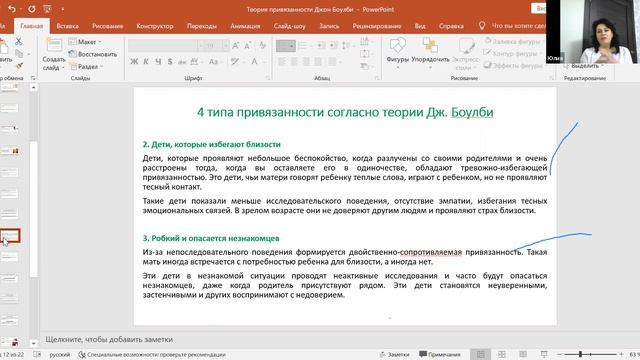Switch to Конструктор tab
640x360 pixels.
[155, 26]
